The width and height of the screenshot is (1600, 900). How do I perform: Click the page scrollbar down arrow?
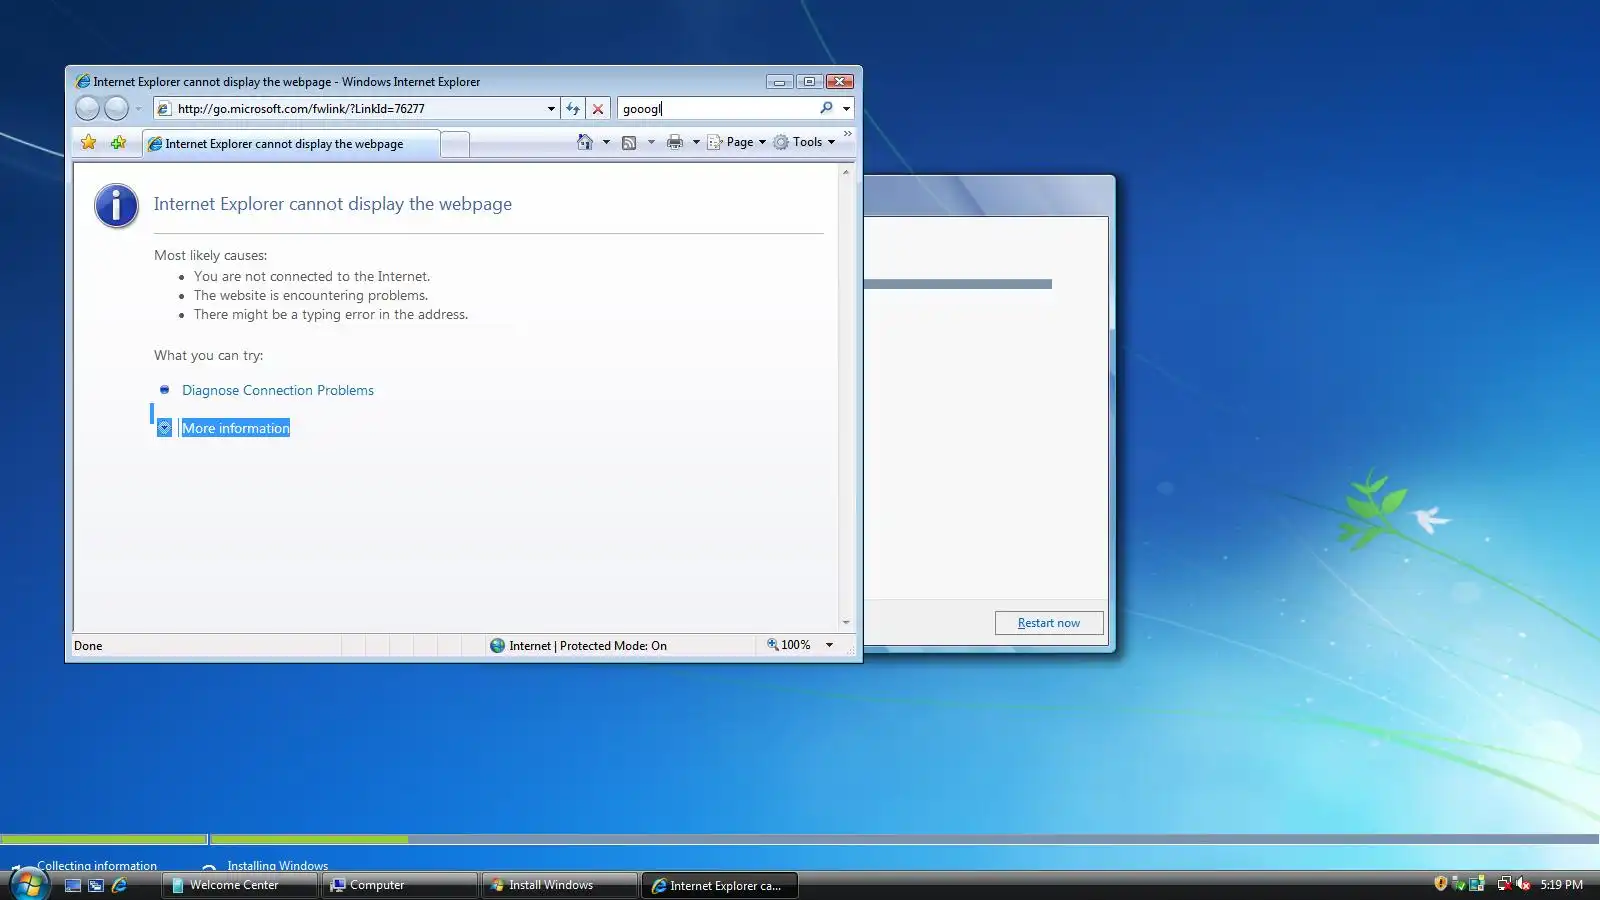846,622
